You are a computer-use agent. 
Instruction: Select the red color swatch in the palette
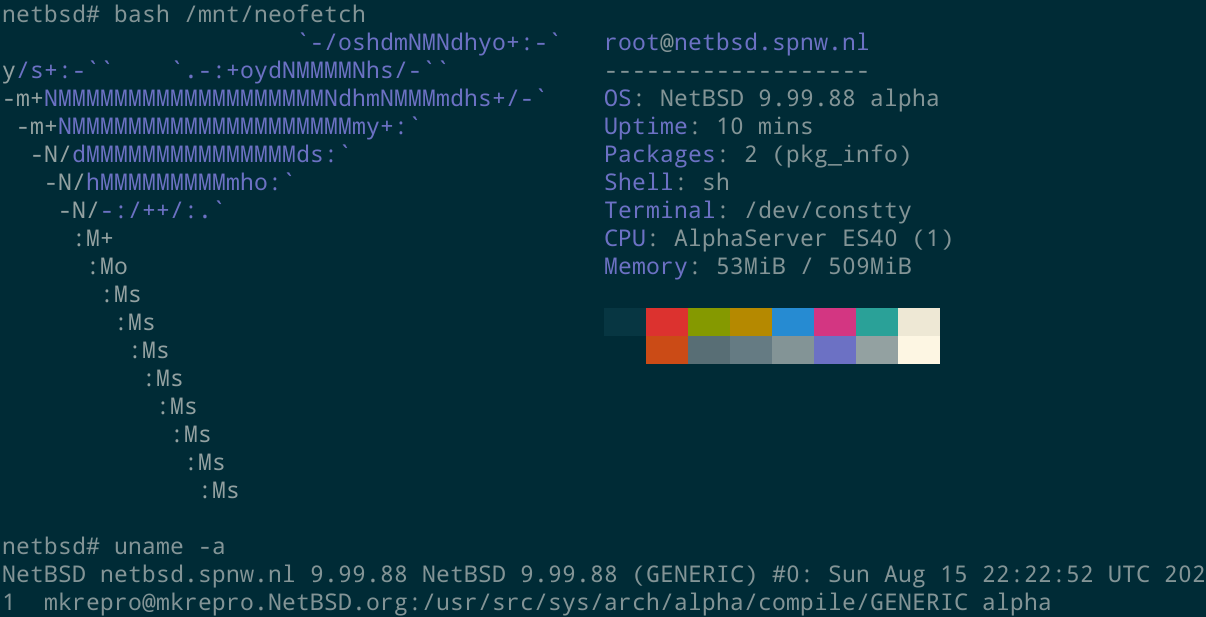click(x=666, y=322)
